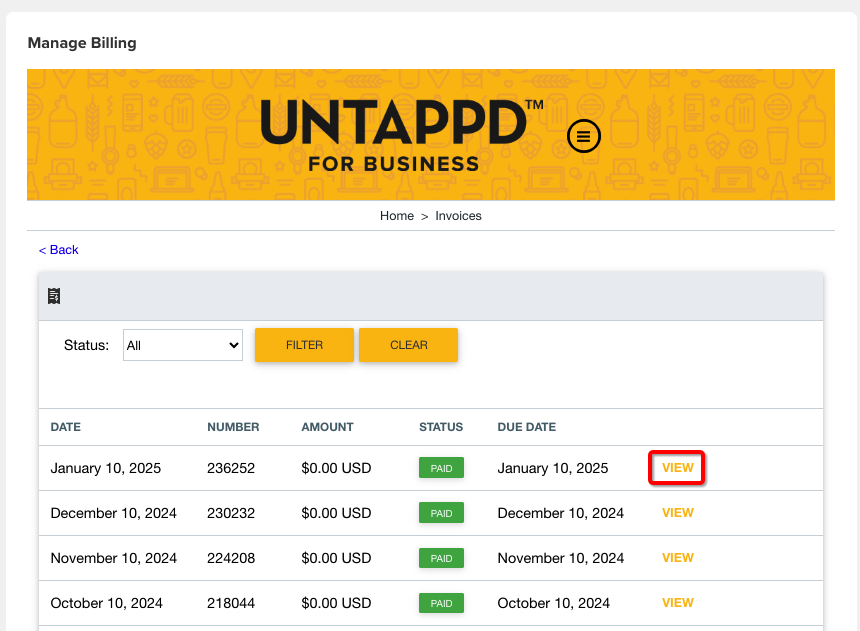Screen dimensions: 860x631
Task: Select Invoices in breadcrumb
Action: [459, 216]
